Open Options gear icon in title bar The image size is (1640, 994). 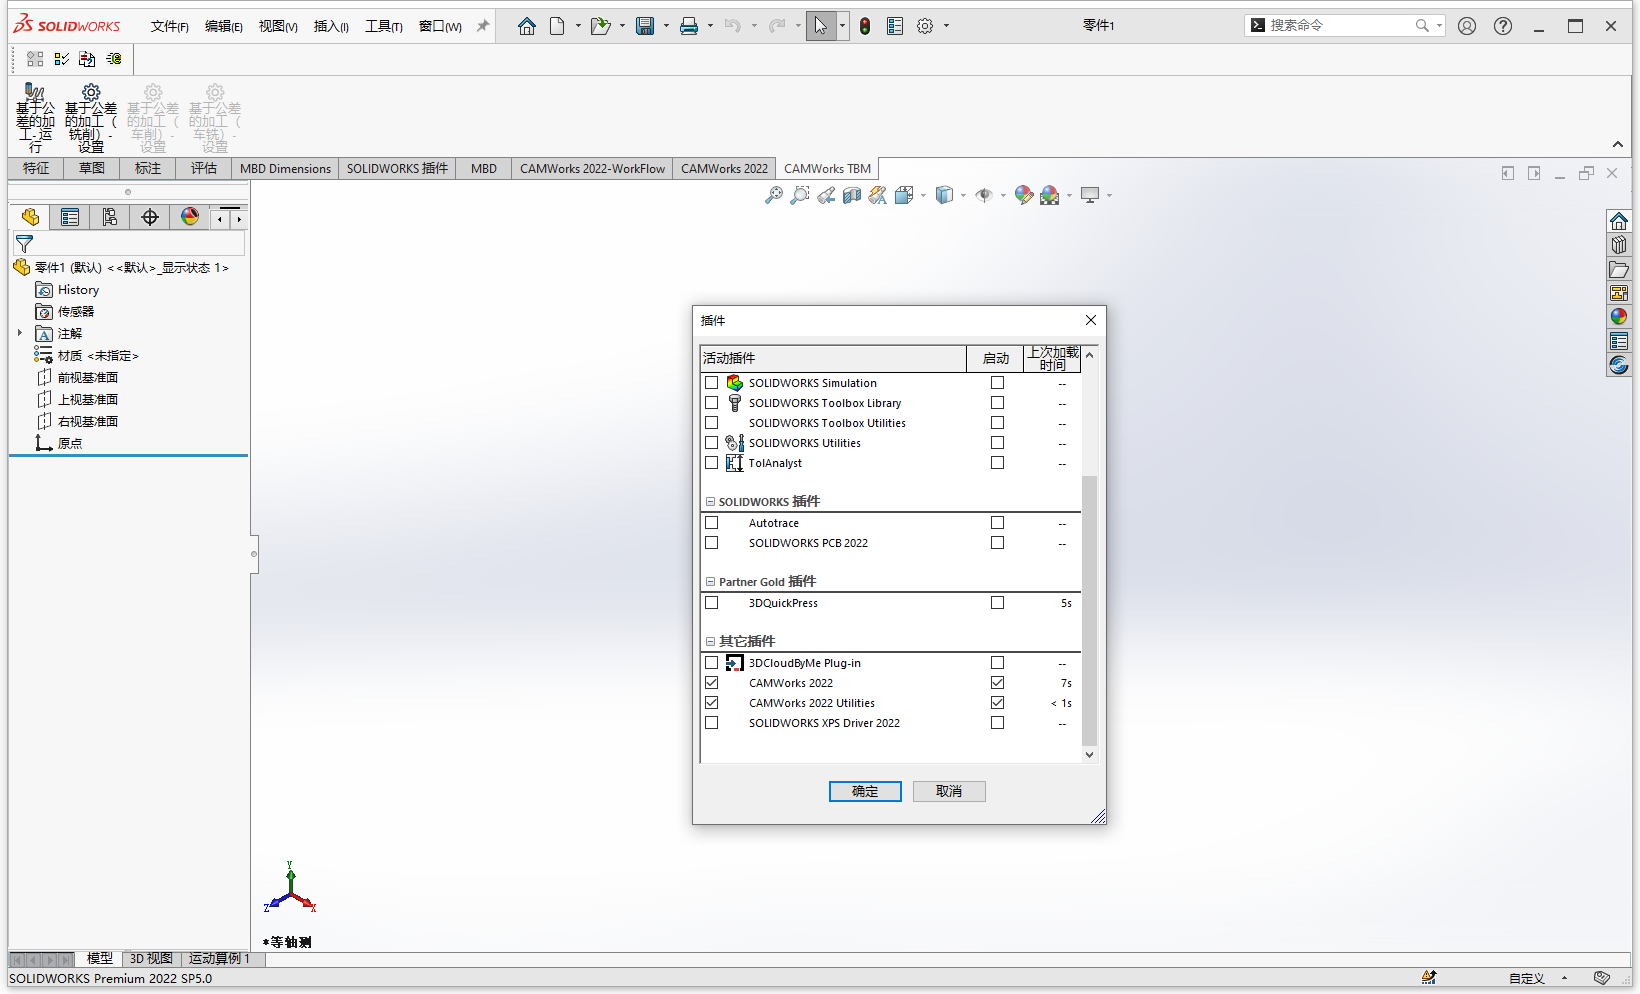(x=925, y=26)
